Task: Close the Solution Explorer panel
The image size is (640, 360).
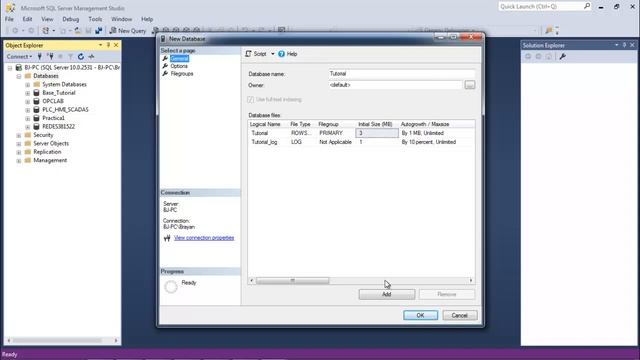Action: (x=632, y=45)
